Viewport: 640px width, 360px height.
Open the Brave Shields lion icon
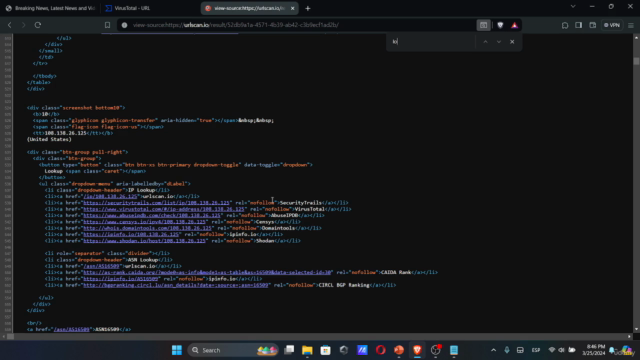coord(500,25)
